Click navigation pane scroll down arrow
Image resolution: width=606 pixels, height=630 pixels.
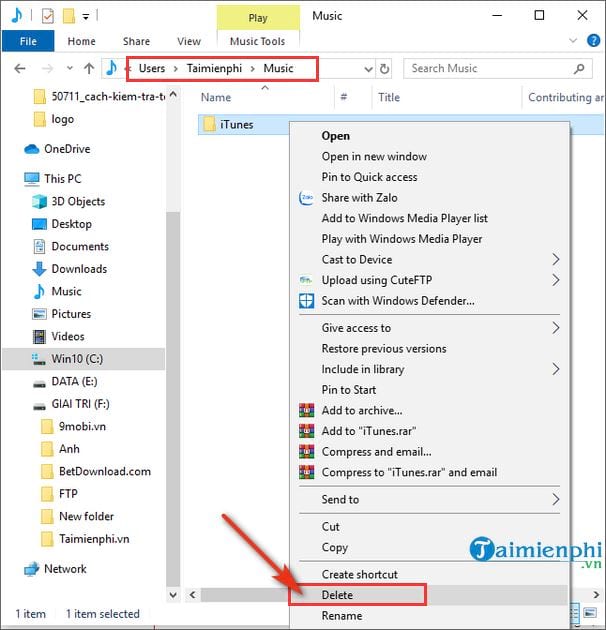click(173, 594)
